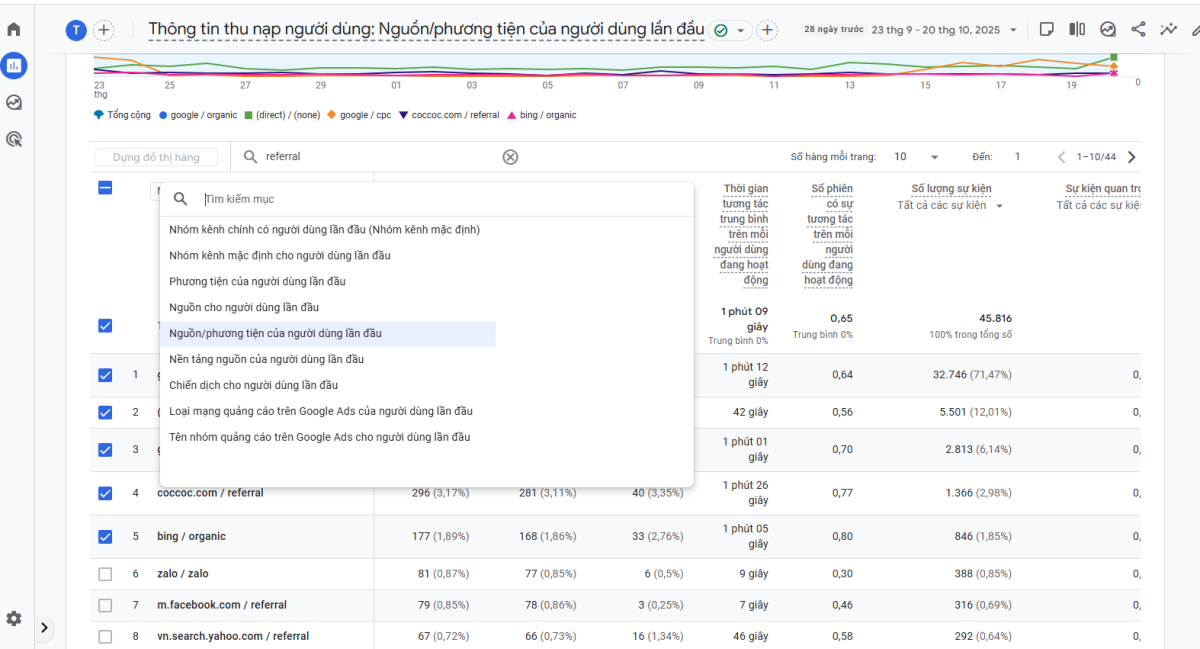The width and height of the screenshot is (1200, 649).
Task: Open the Home icon in sidebar
Action: click(x=14, y=30)
